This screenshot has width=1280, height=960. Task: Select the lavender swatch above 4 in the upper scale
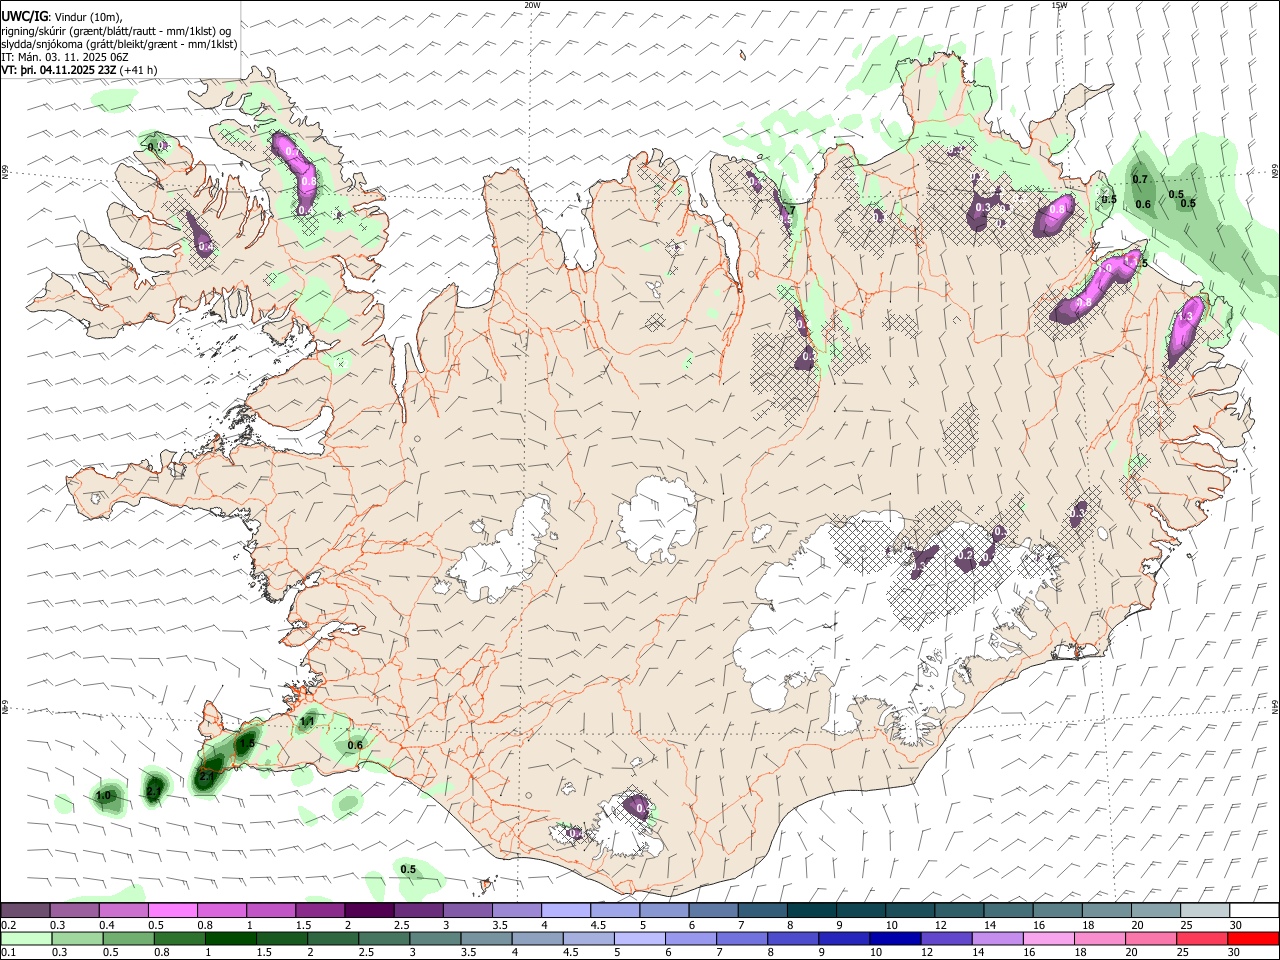click(566, 911)
